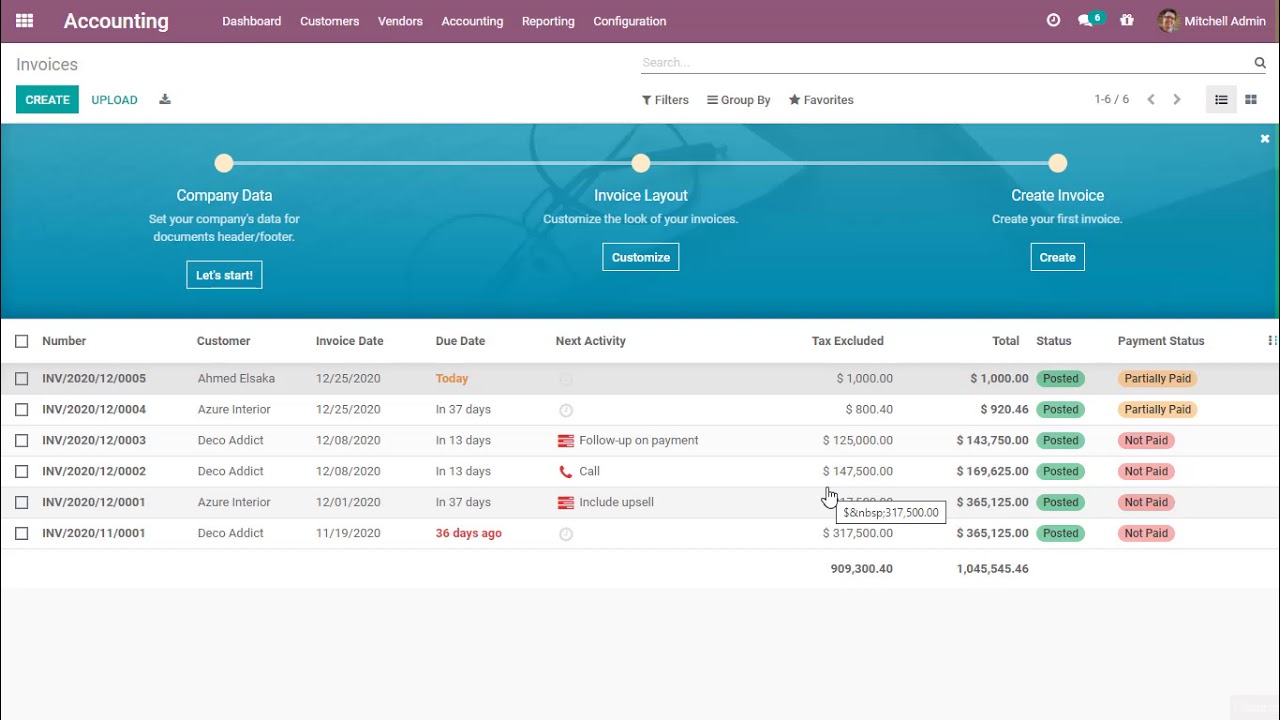Click activity clock icon for INV/2020/12/0005

565,379
